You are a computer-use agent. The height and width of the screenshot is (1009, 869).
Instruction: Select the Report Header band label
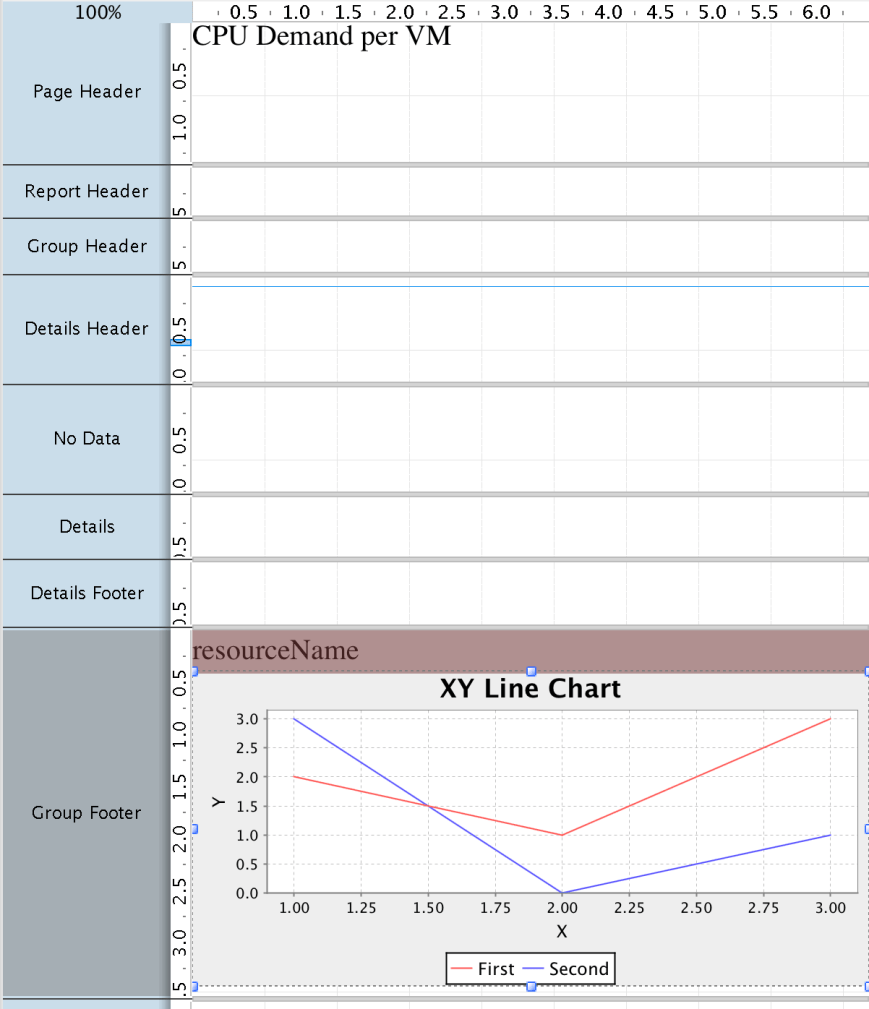[x=87, y=191]
